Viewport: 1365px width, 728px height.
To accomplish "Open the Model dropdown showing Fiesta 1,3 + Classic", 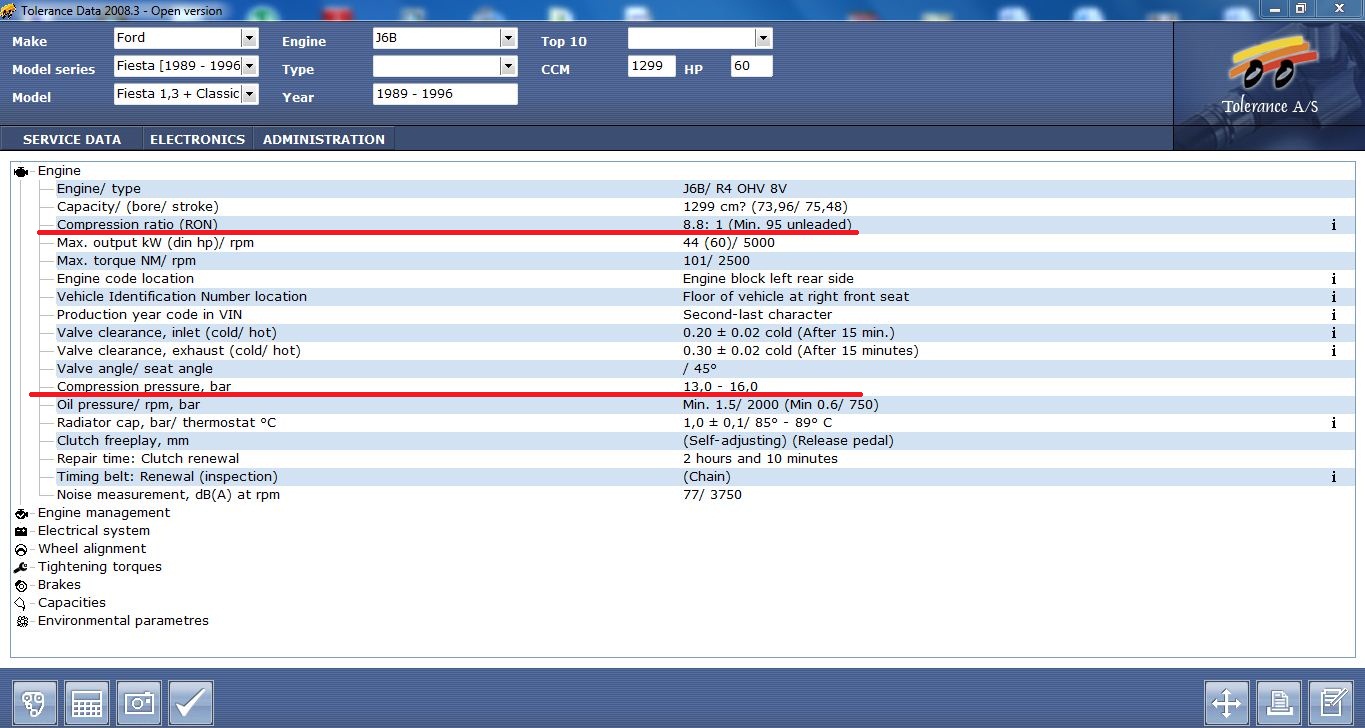I will (x=249, y=94).
